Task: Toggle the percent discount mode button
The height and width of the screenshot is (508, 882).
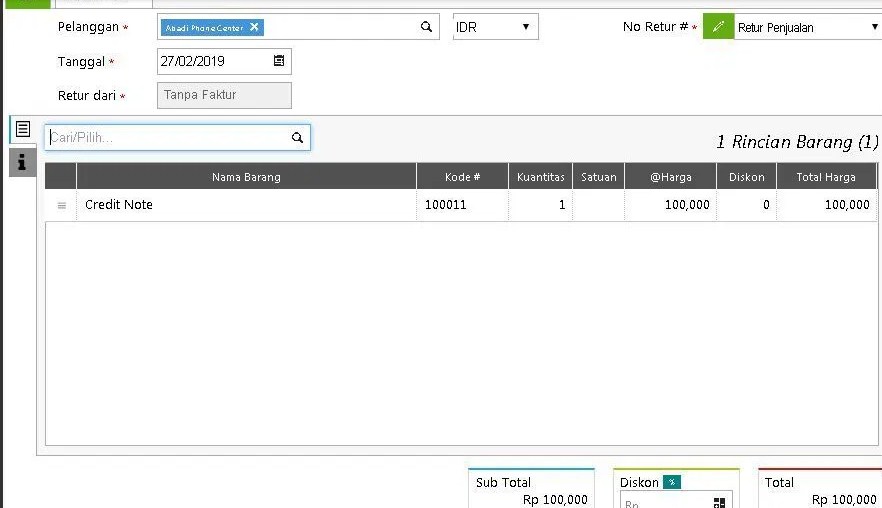Action: (x=671, y=482)
